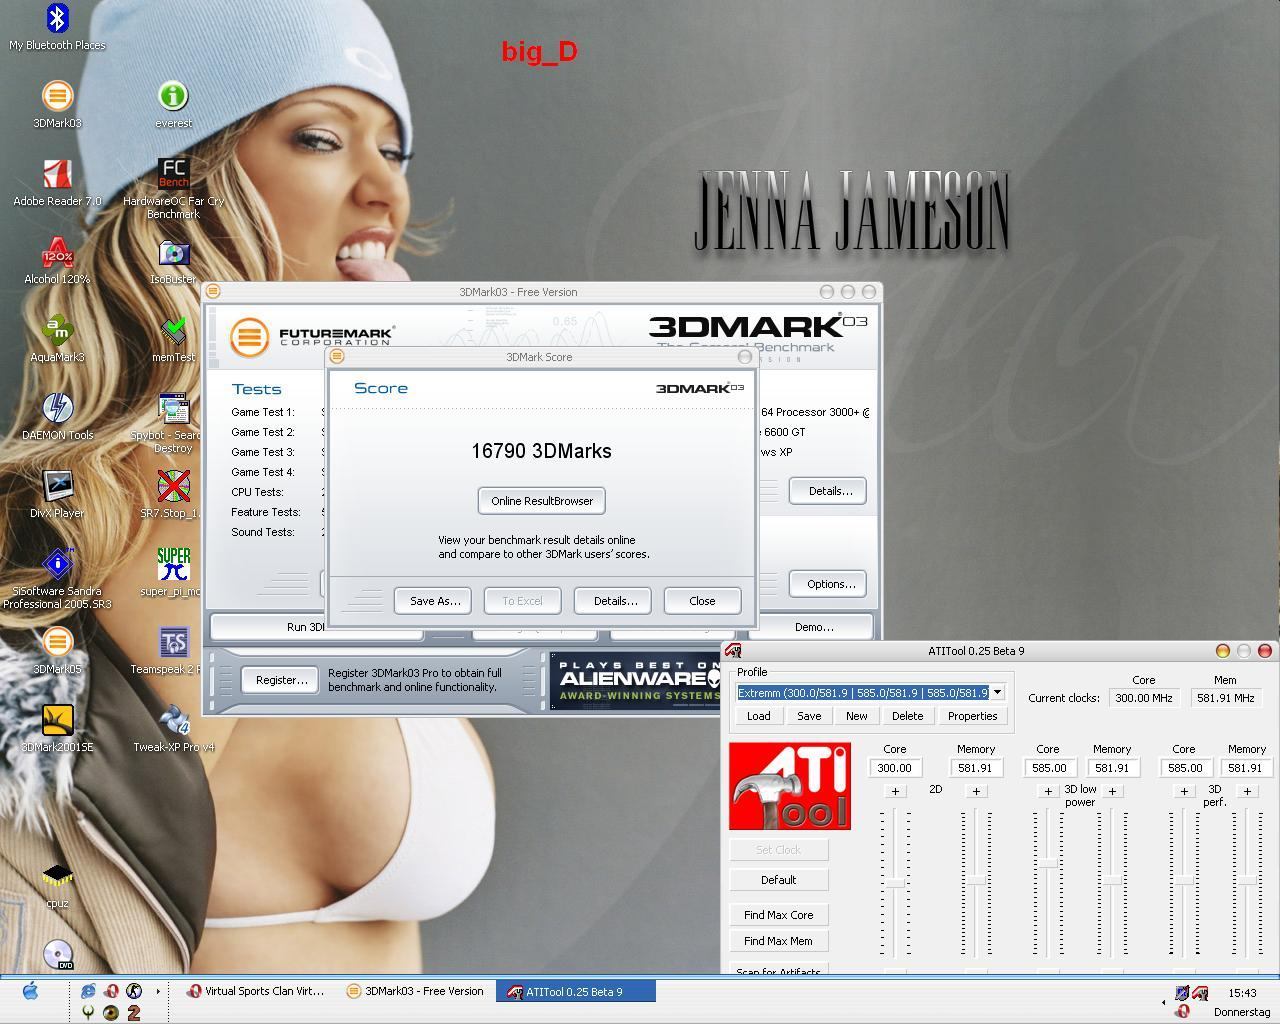The image size is (1280, 1024).
Task: Select the Tweak-XP Pro v4 icon
Action: [173, 729]
